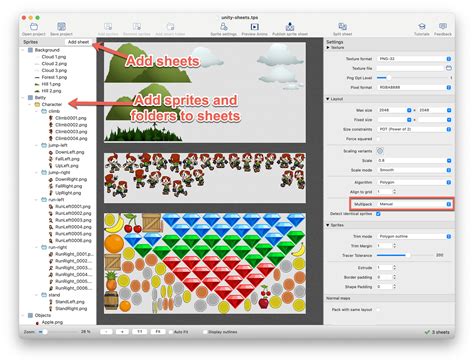The image size is (474, 364).
Task: Click the Publish sprite sheet icon
Action: pos(290,26)
